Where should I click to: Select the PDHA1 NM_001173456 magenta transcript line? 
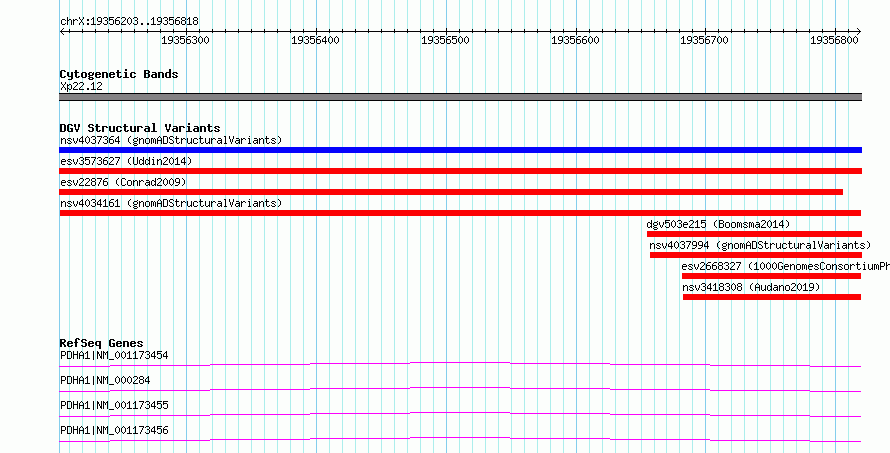point(460,439)
